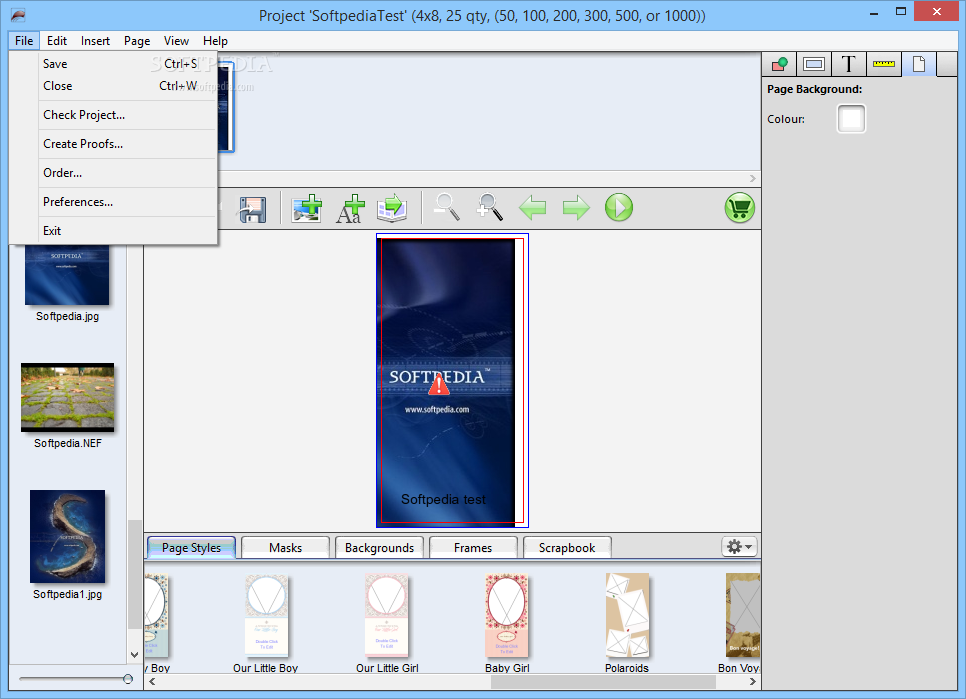Choose Close from the File menu
The image size is (966, 699).
(x=128, y=86)
